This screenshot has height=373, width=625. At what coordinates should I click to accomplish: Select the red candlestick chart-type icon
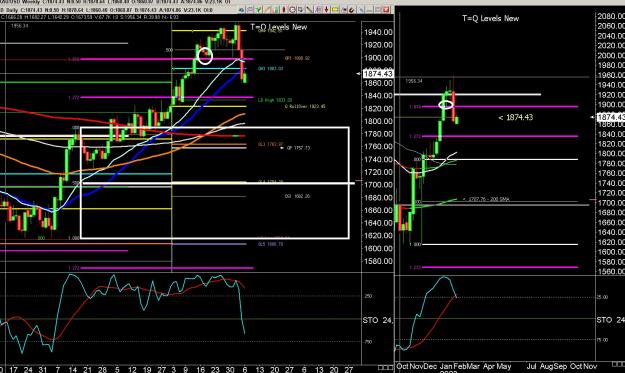(x=283, y=10)
